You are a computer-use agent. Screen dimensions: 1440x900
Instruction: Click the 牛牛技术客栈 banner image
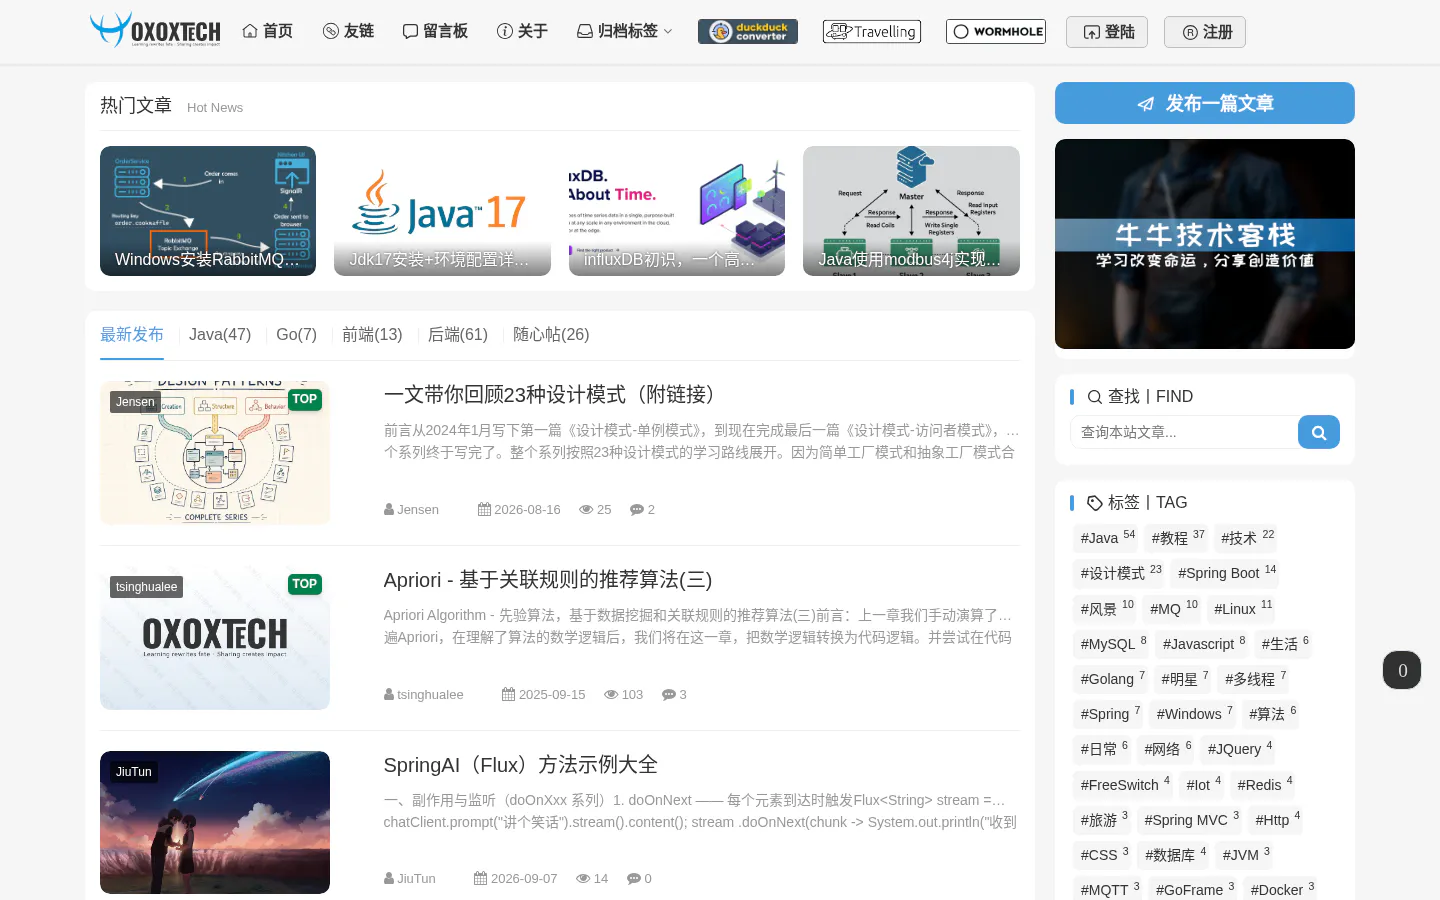point(1205,244)
